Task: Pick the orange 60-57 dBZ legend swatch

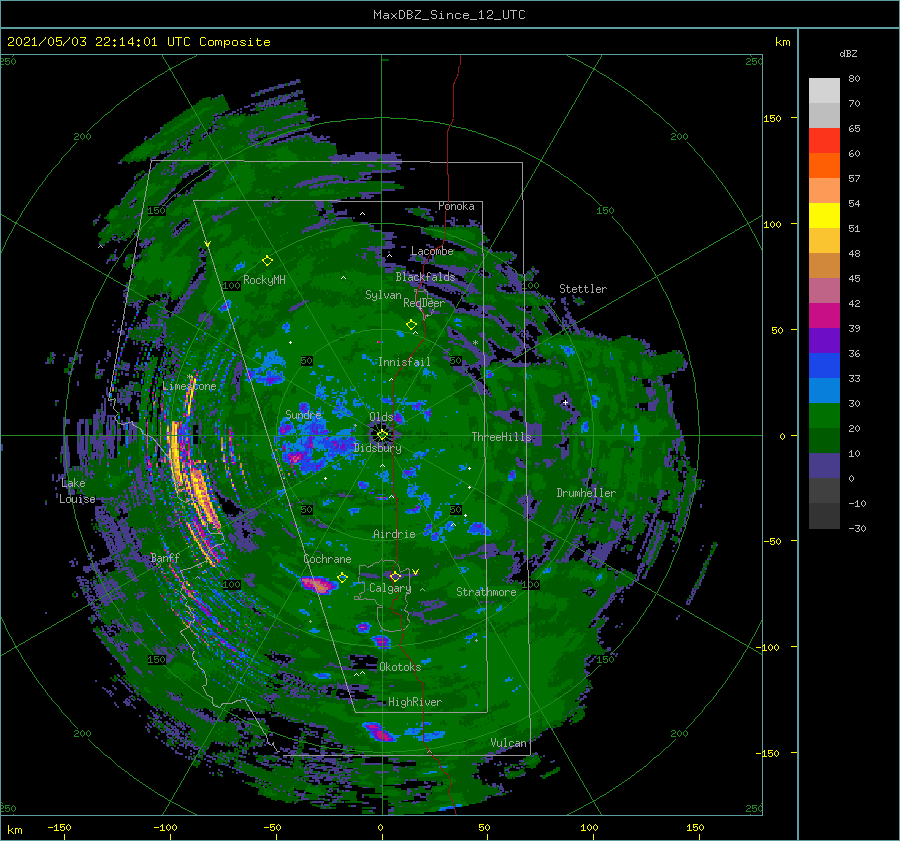Action: click(x=824, y=165)
